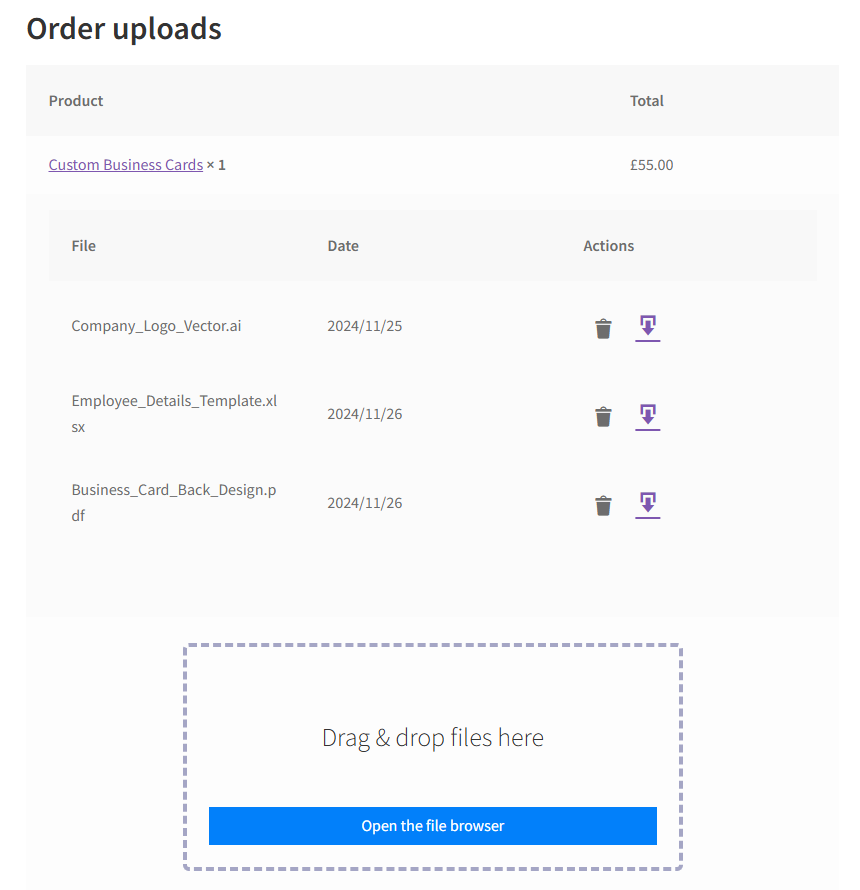Click the Product column header

tap(76, 101)
